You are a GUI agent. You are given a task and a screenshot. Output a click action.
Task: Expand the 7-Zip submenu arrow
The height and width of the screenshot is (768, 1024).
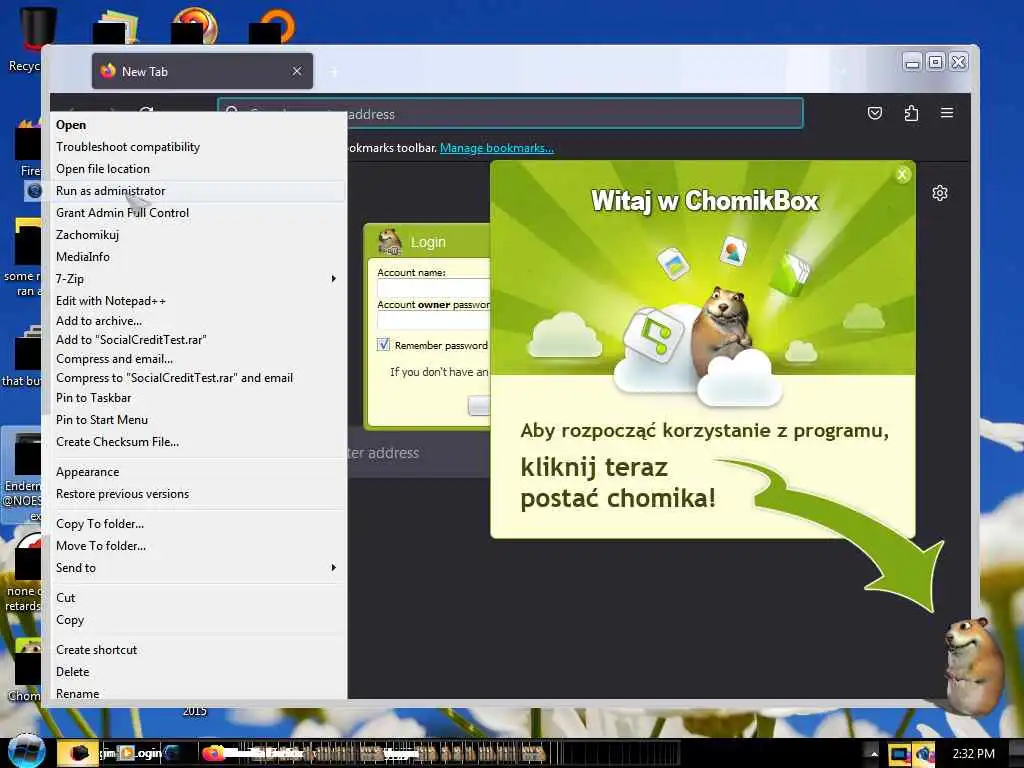[x=333, y=279]
